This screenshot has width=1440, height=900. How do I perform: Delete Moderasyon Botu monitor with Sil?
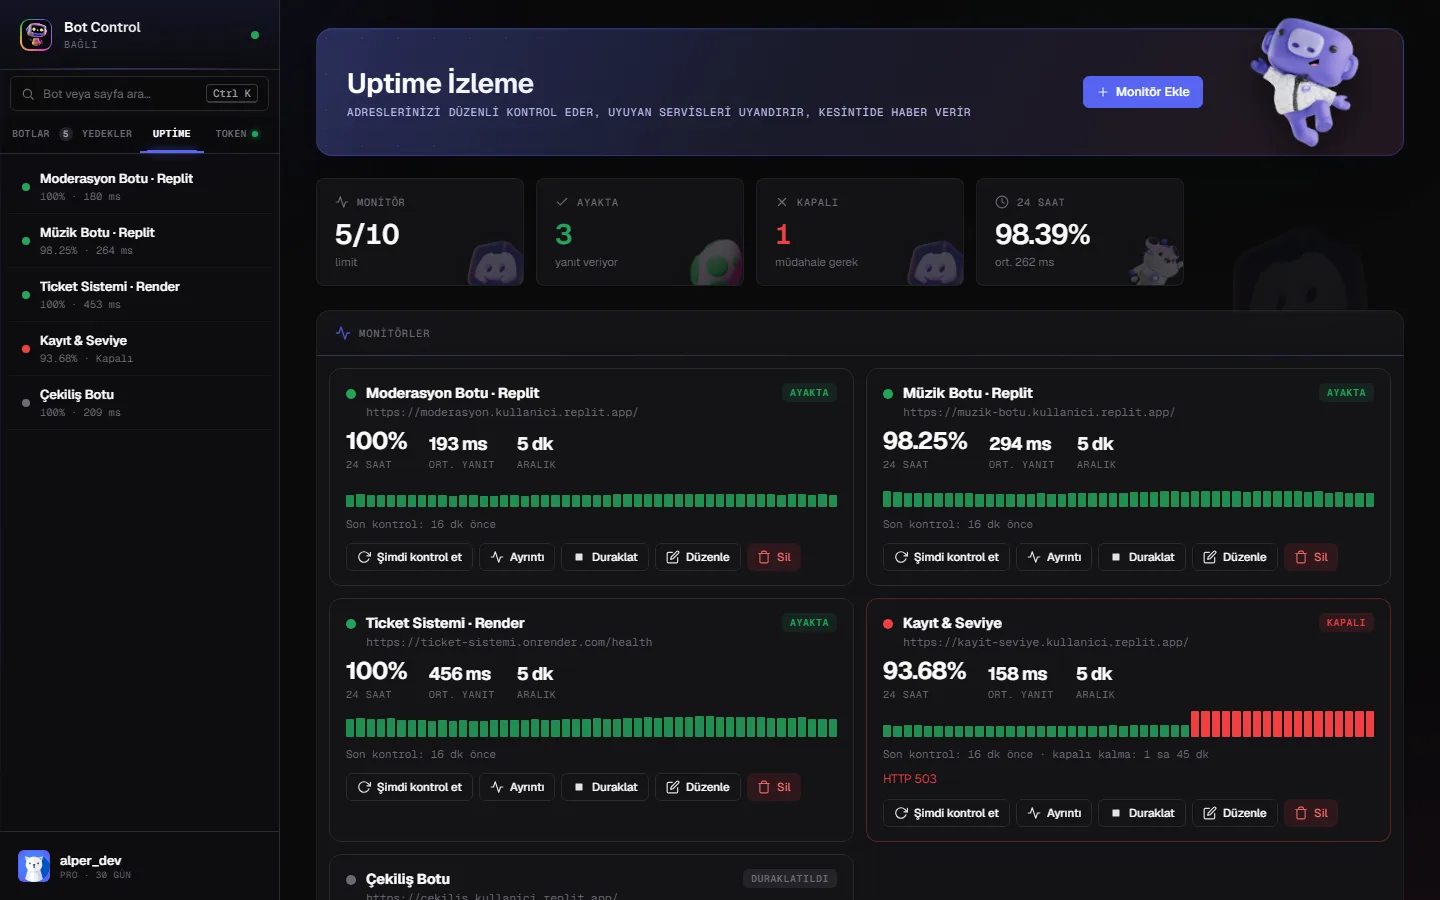tap(774, 557)
